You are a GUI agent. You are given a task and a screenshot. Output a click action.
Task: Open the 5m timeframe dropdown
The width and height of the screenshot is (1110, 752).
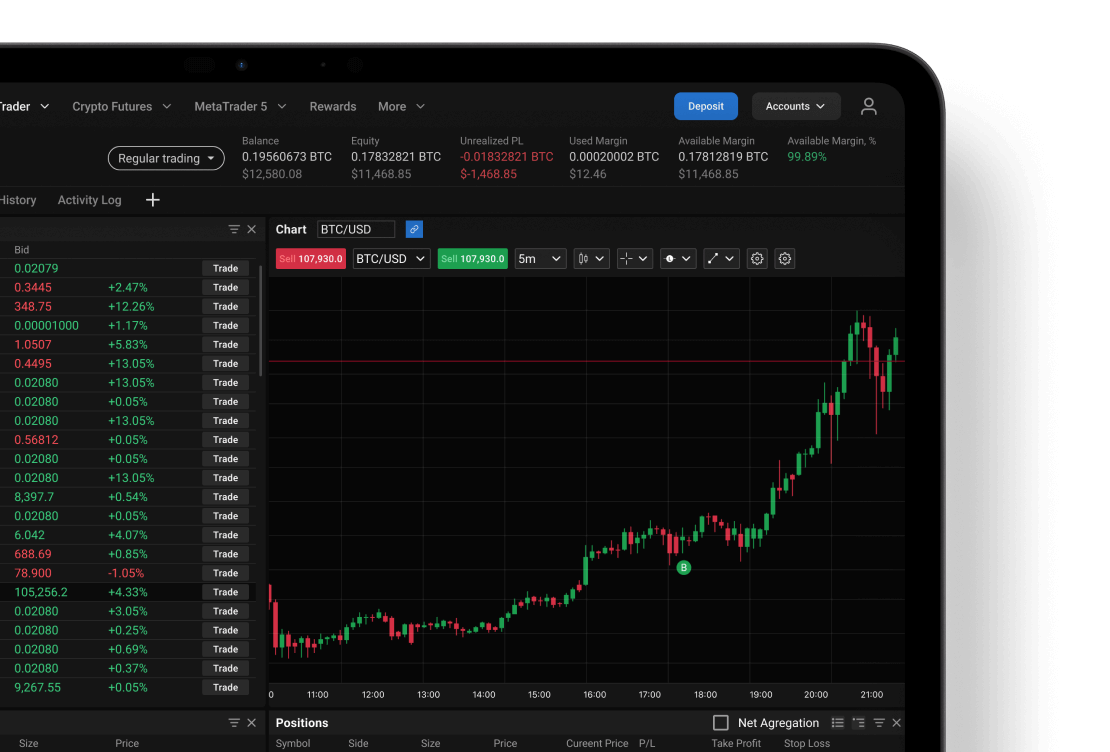click(x=539, y=258)
